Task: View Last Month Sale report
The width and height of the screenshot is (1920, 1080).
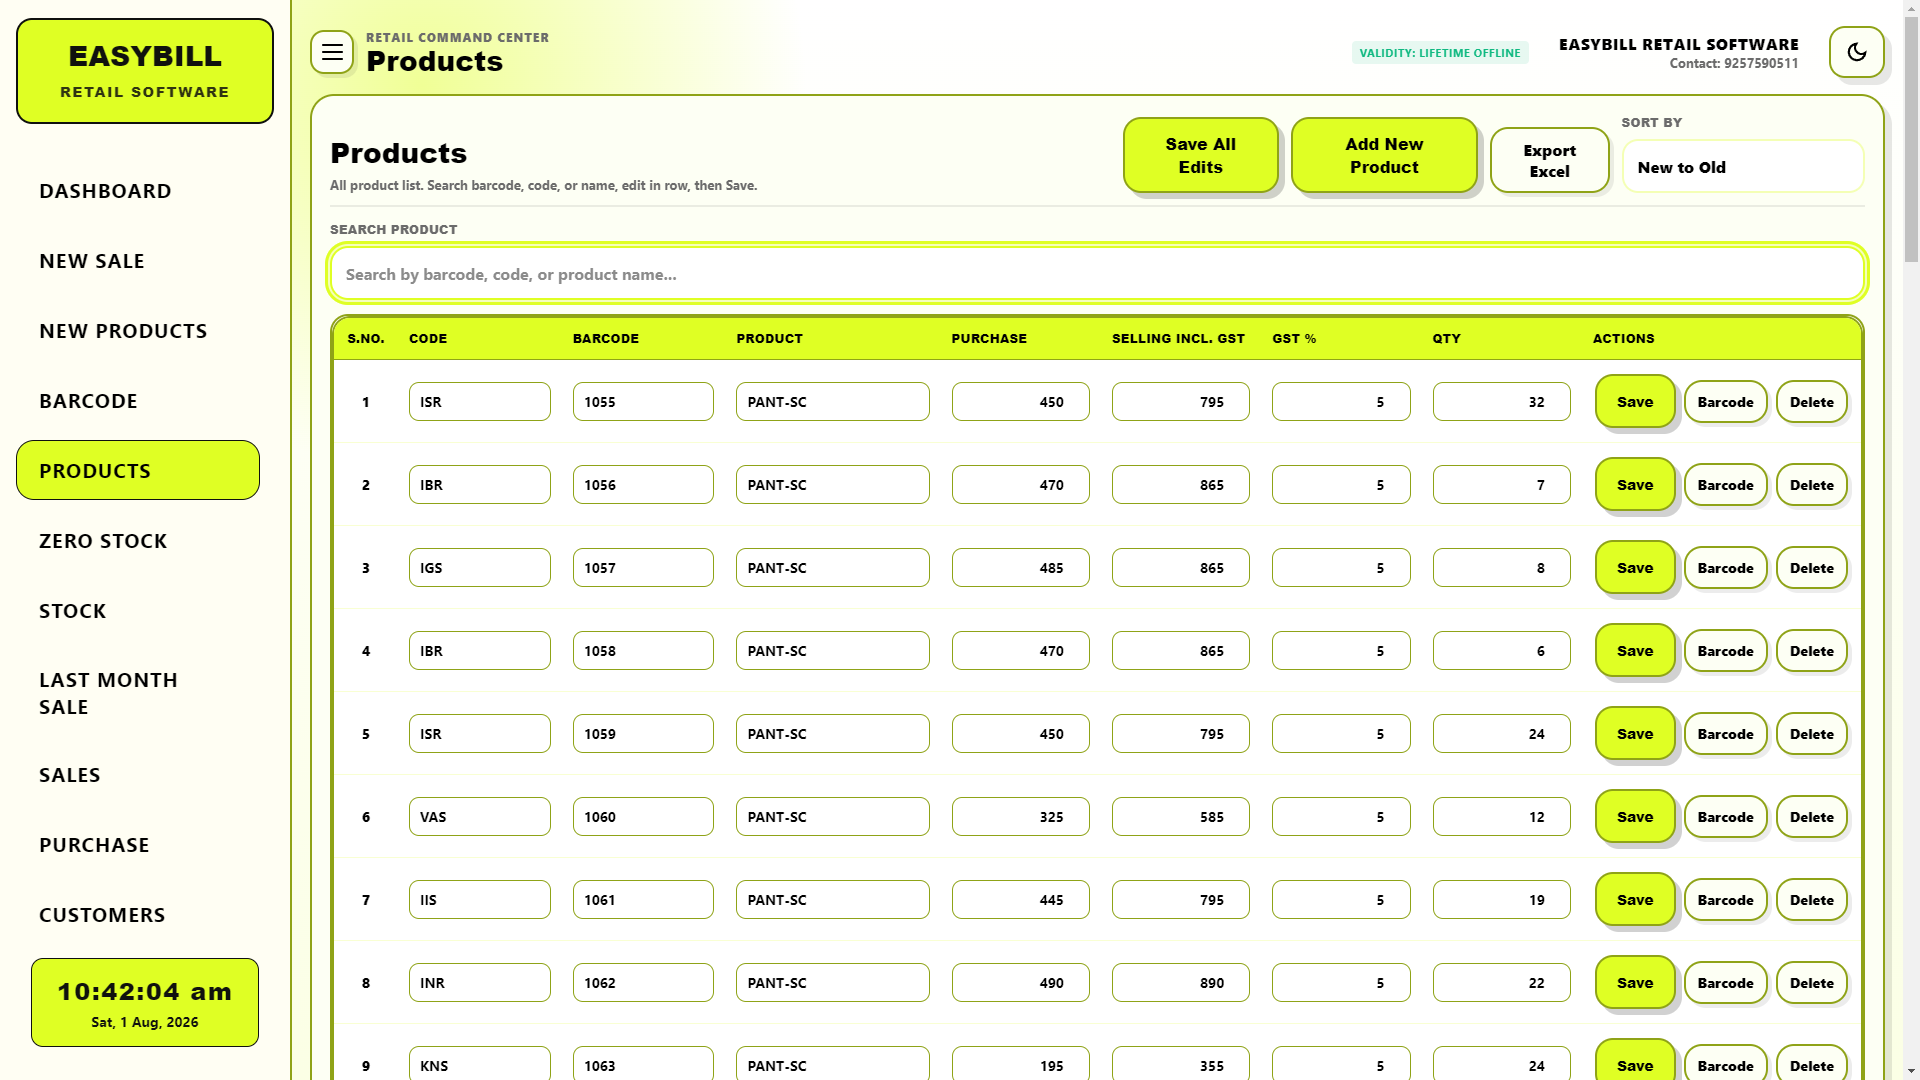Action: click(x=138, y=693)
